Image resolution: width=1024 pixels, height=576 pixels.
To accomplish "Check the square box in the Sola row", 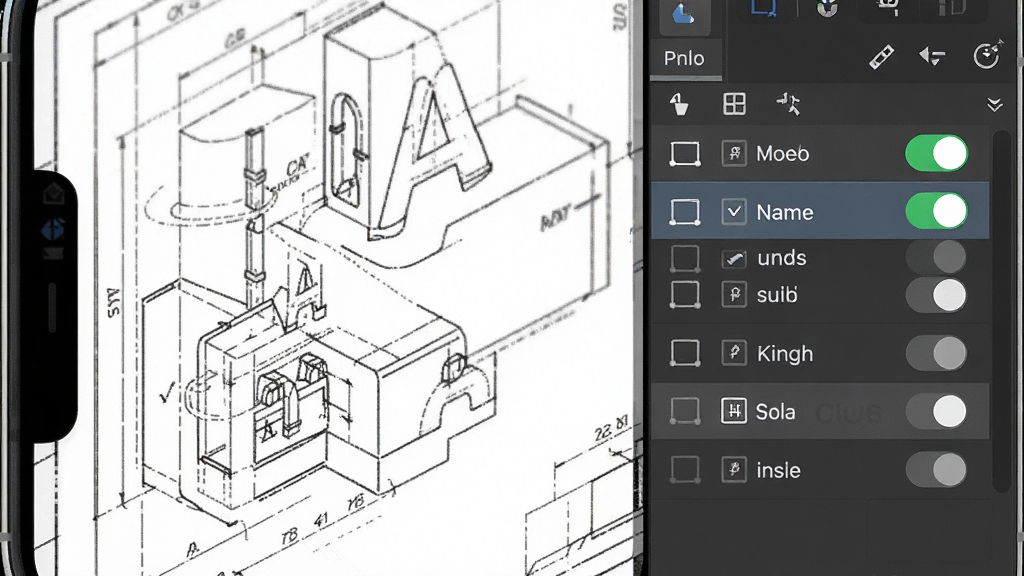I will (685, 411).
